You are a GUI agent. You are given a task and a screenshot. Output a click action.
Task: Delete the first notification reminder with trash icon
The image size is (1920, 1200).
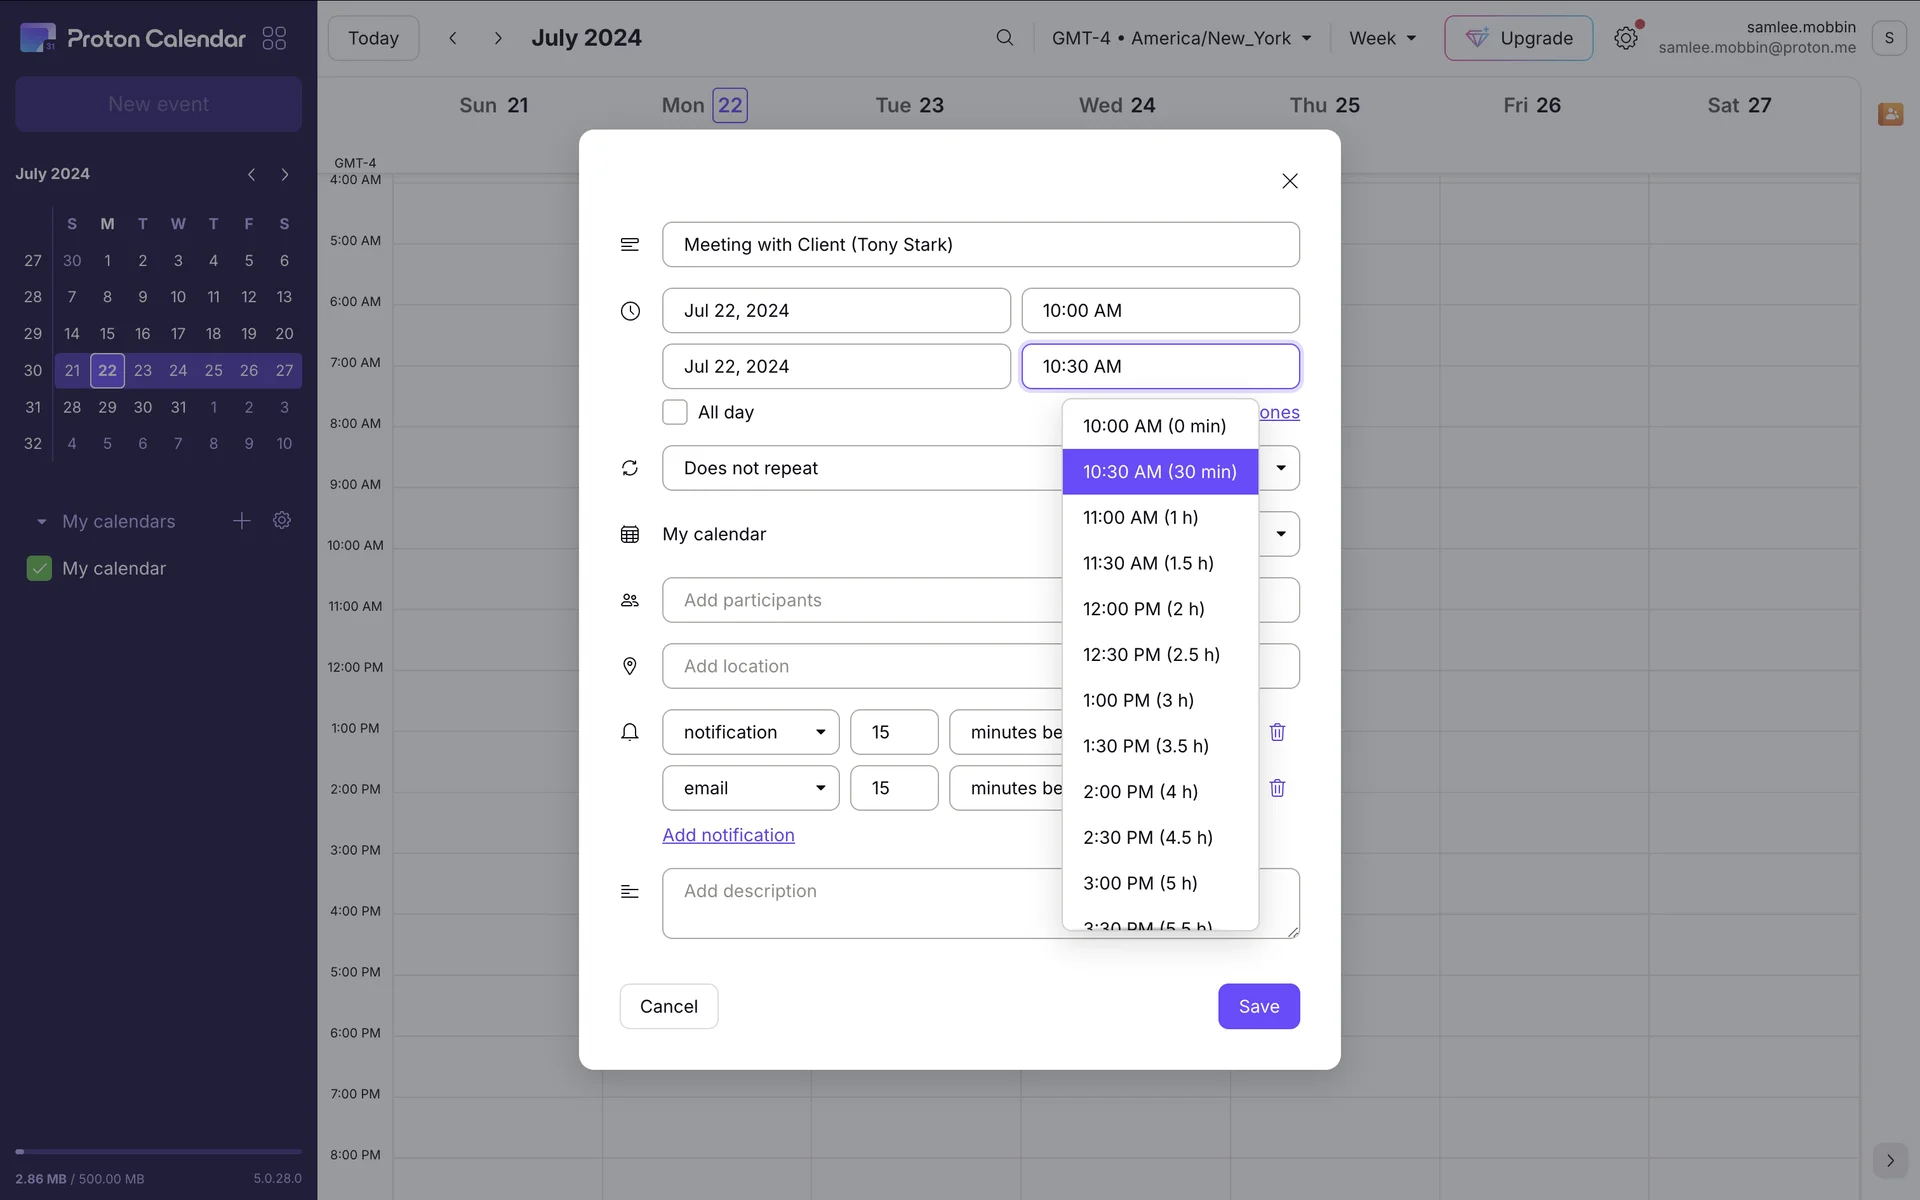[1277, 732]
